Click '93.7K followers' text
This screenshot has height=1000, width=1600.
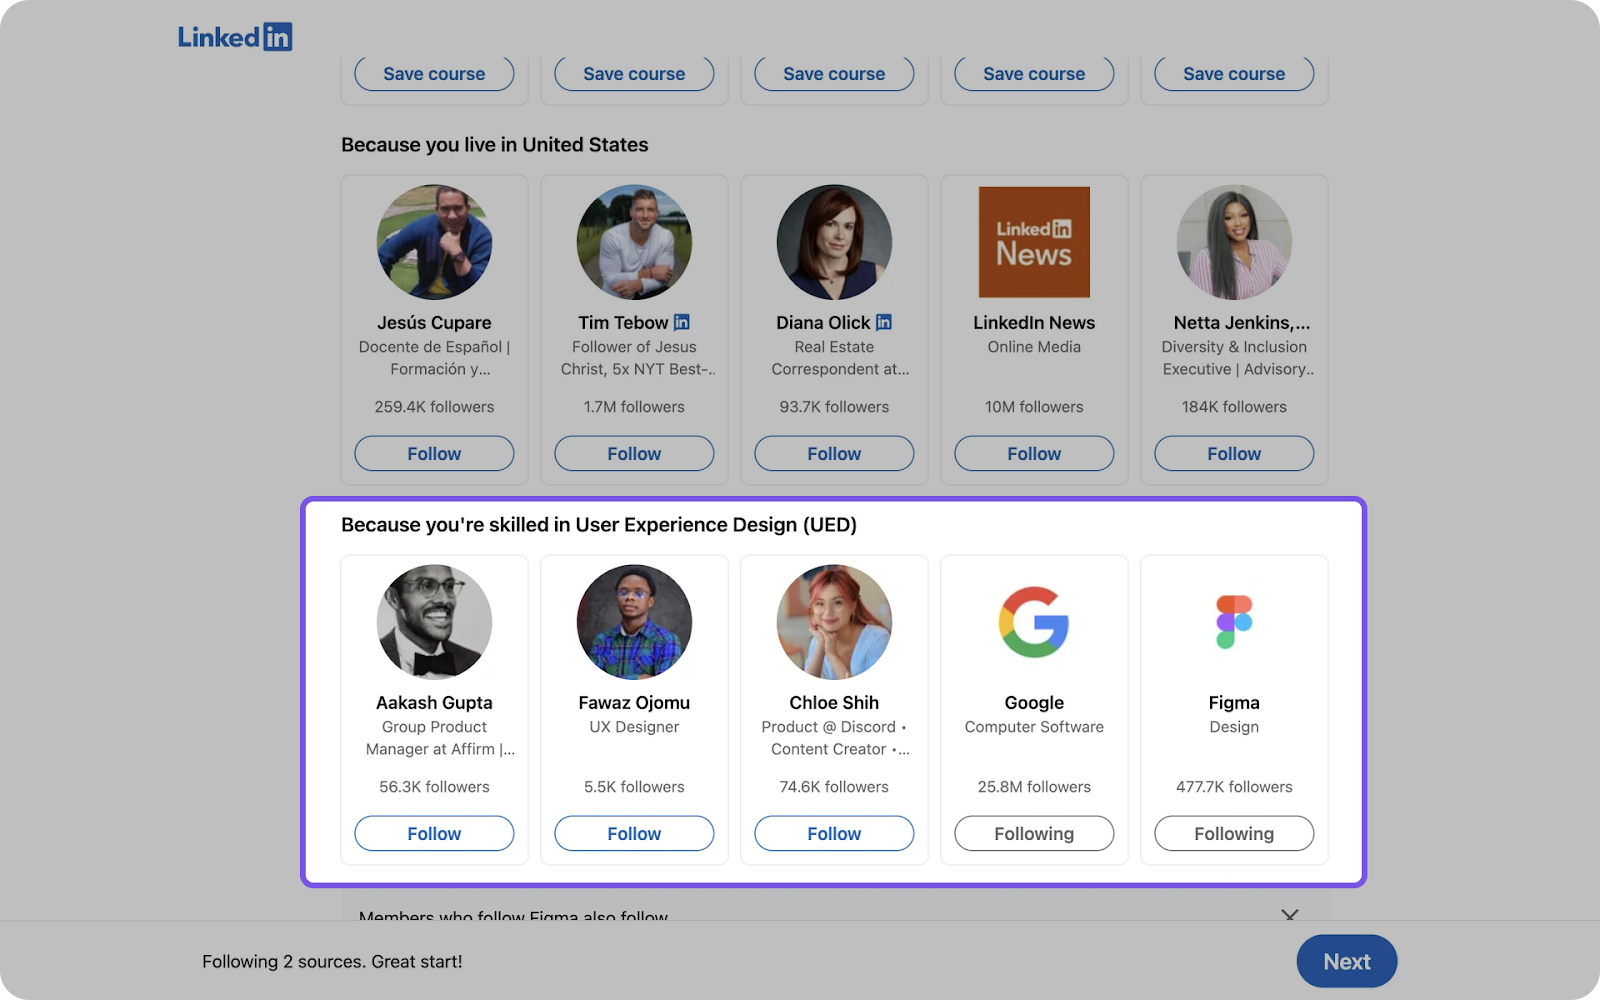coord(834,407)
